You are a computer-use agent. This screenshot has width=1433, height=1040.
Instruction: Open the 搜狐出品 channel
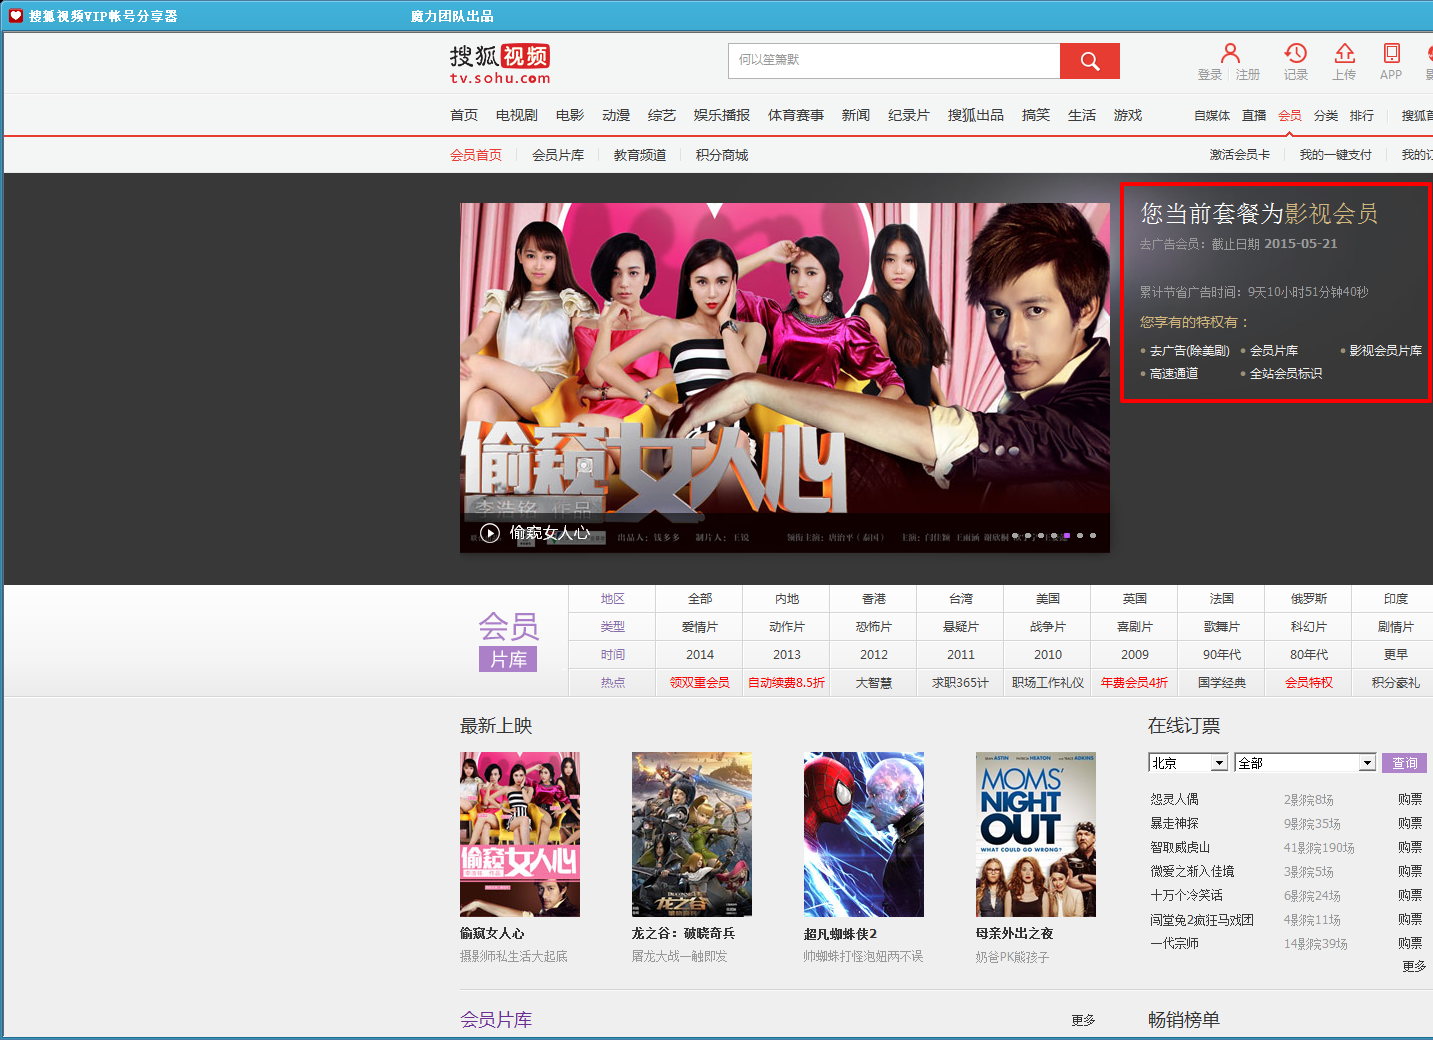(x=976, y=116)
